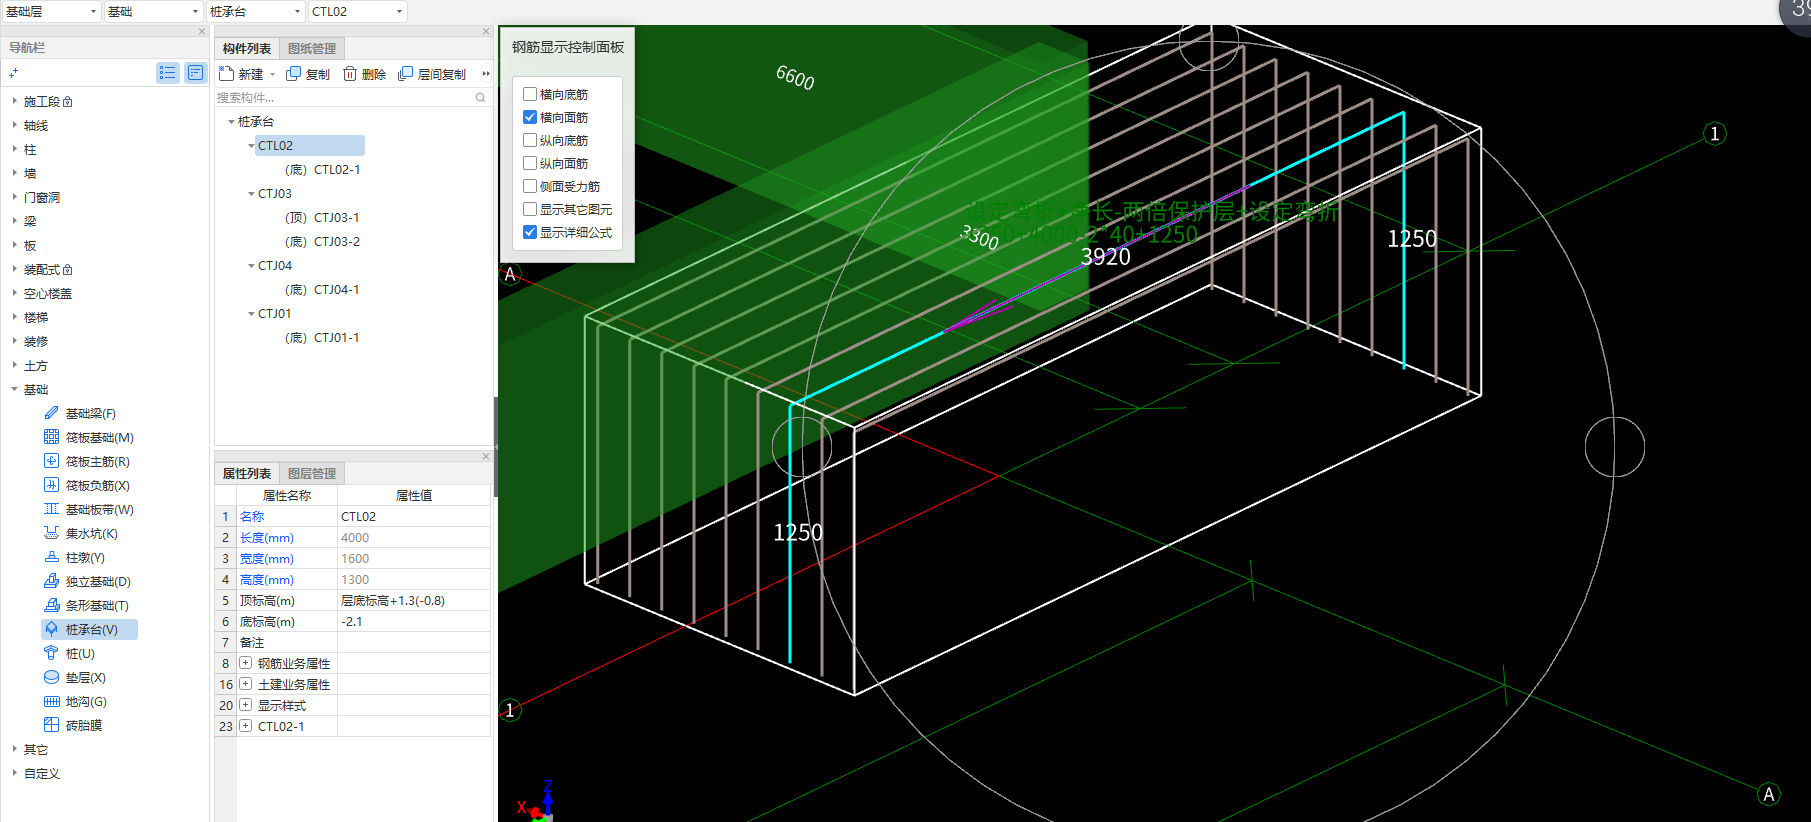This screenshot has width=1811, height=822.
Task: Click the 新建 new component icon
Action: [x=226, y=74]
